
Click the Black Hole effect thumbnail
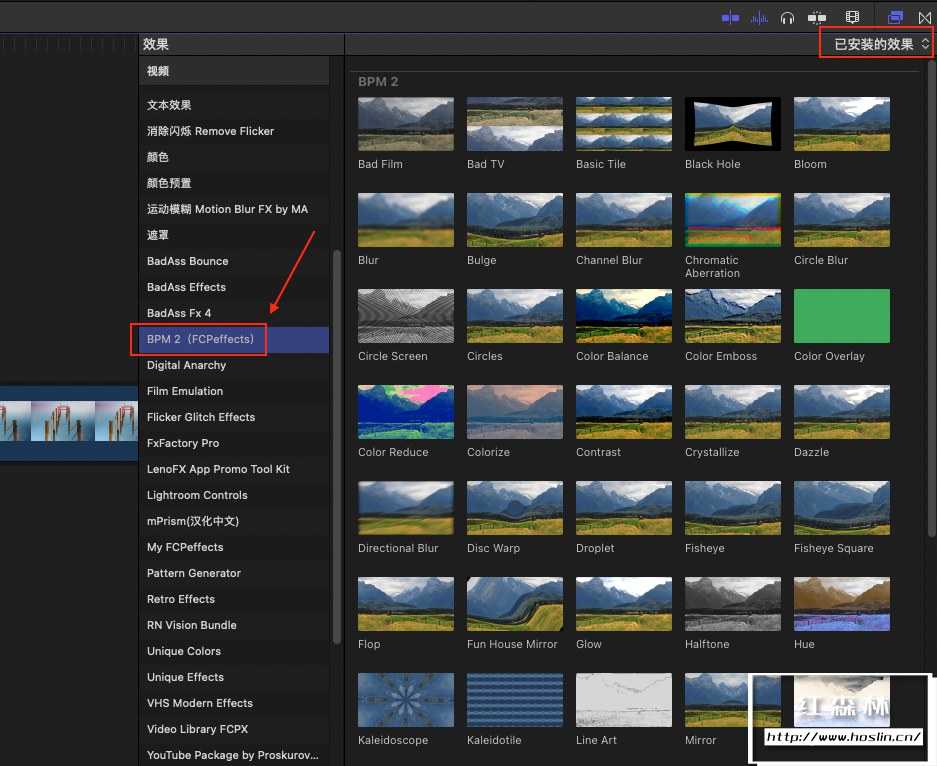[x=732, y=124]
